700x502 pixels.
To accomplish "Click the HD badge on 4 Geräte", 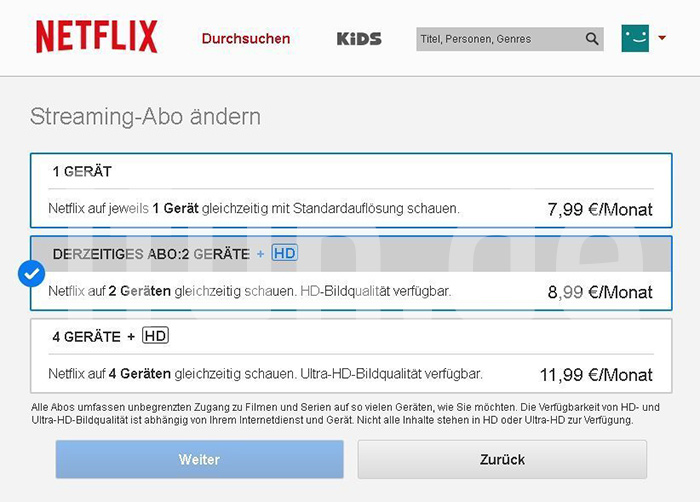I will pos(155,335).
